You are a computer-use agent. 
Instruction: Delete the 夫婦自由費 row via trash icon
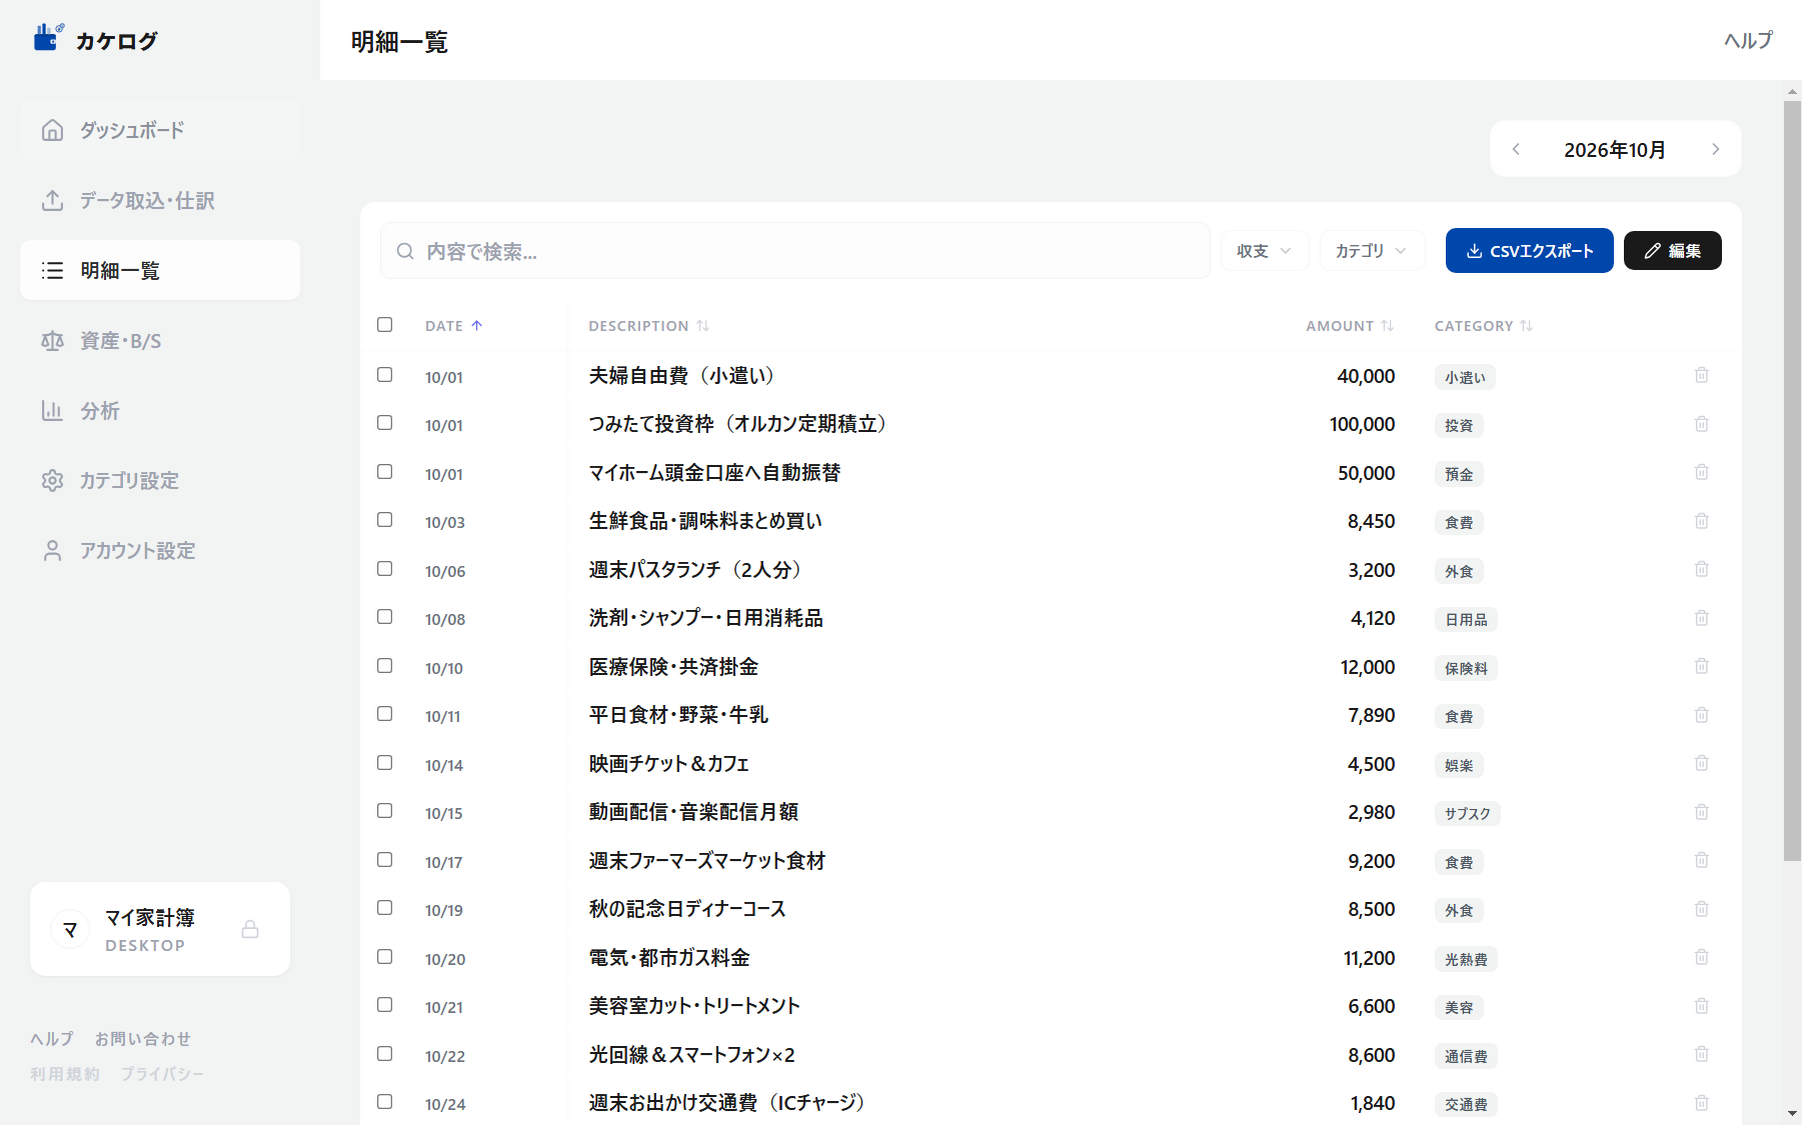click(1701, 375)
